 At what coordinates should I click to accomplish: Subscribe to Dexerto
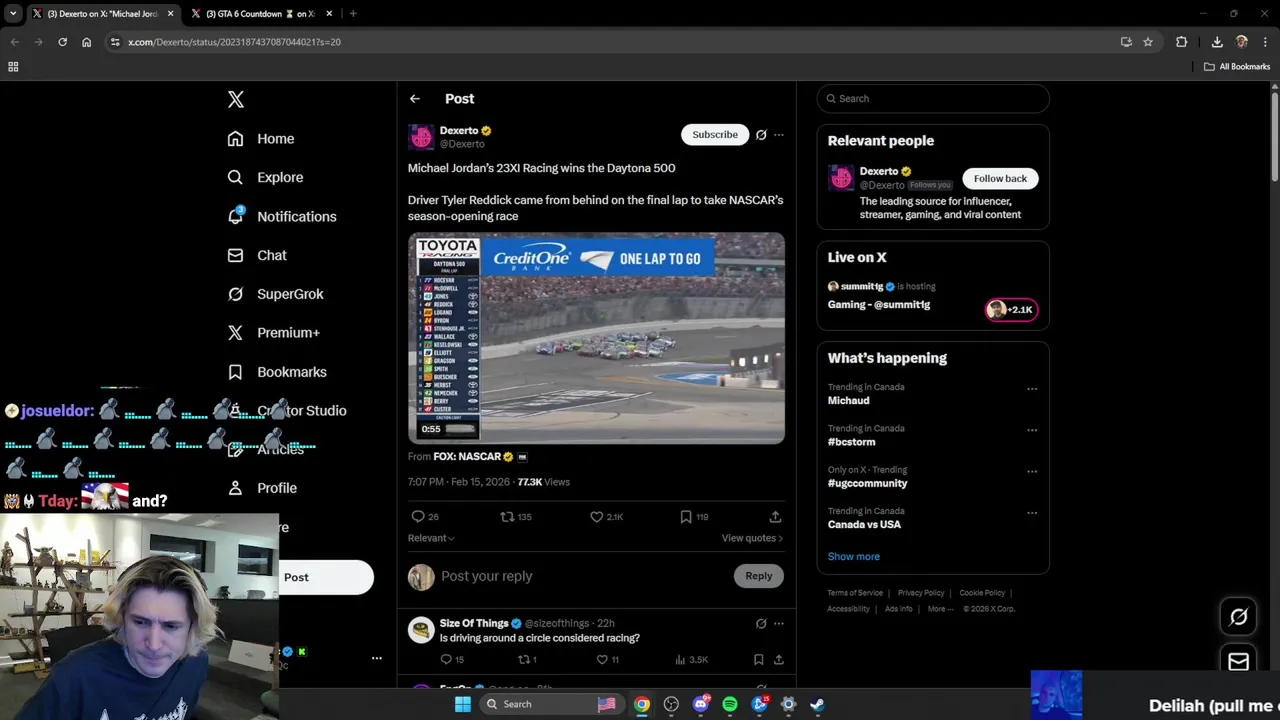tap(715, 135)
